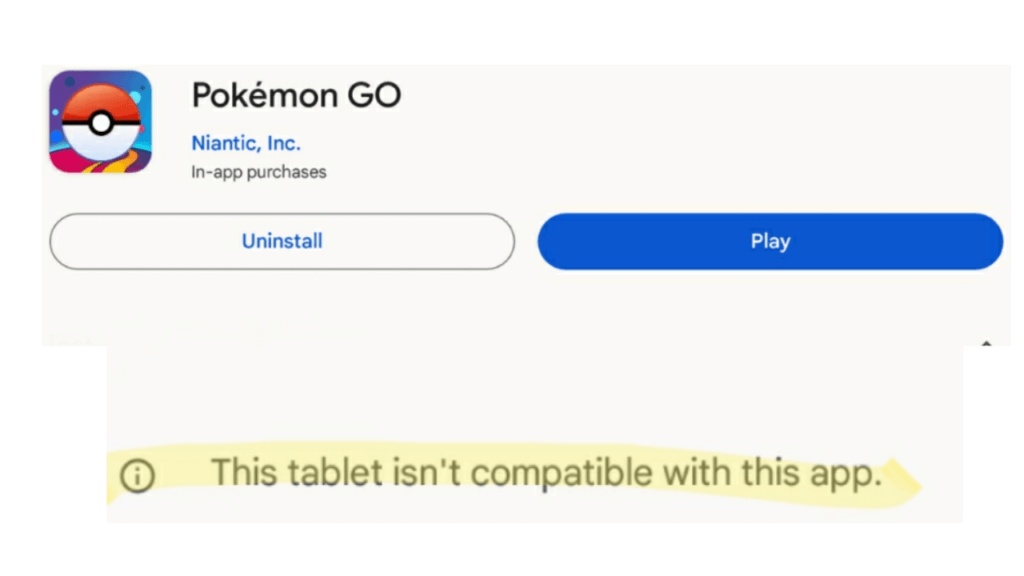Launch Pokémon GO with the Play button

[x=770, y=241]
